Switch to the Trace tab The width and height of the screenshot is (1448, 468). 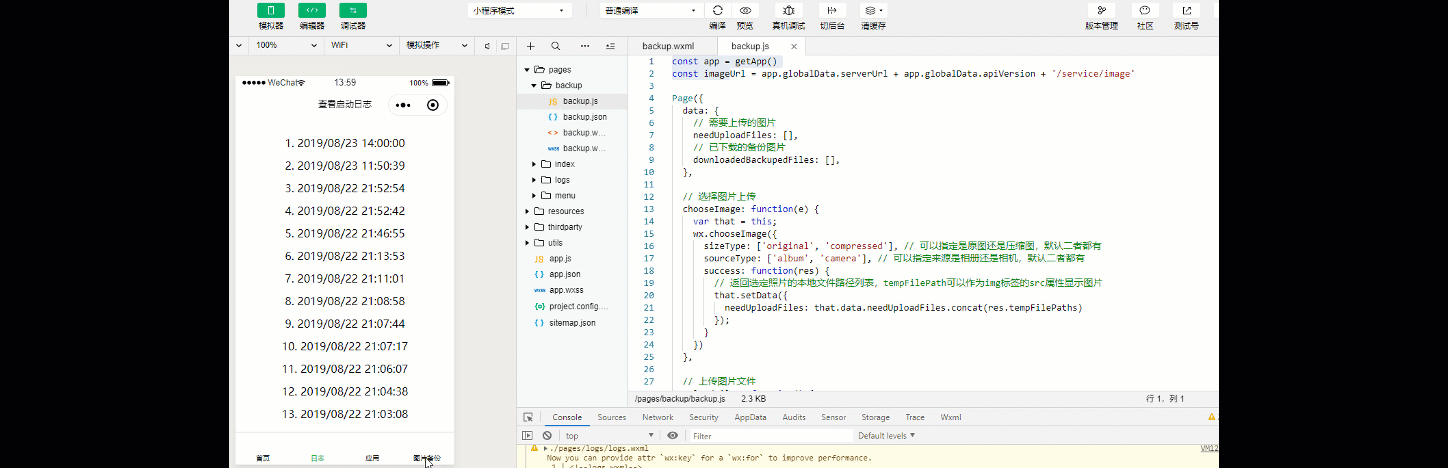pyautogui.click(x=915, y=417)
